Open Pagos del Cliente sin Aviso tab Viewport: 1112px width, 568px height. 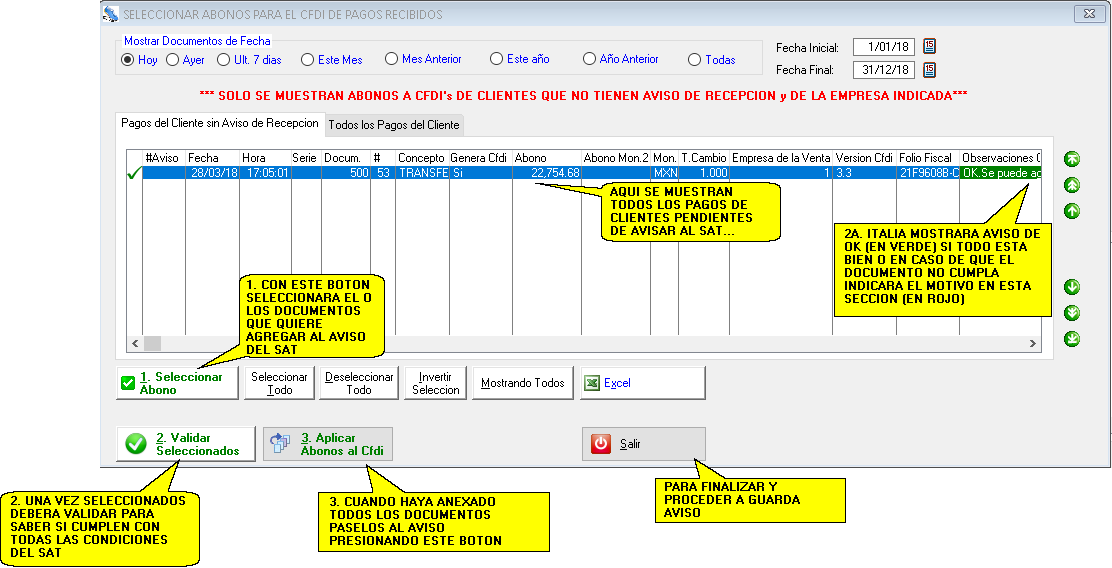coord(218,124)
